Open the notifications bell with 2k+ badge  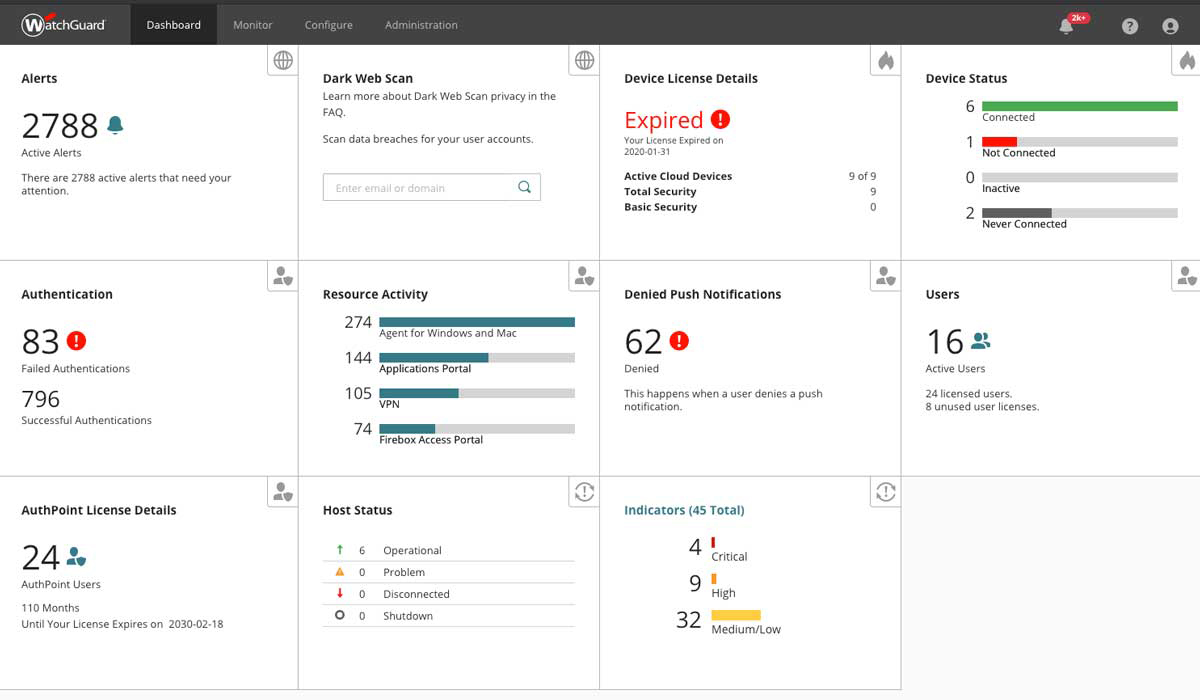point(1066,25)
